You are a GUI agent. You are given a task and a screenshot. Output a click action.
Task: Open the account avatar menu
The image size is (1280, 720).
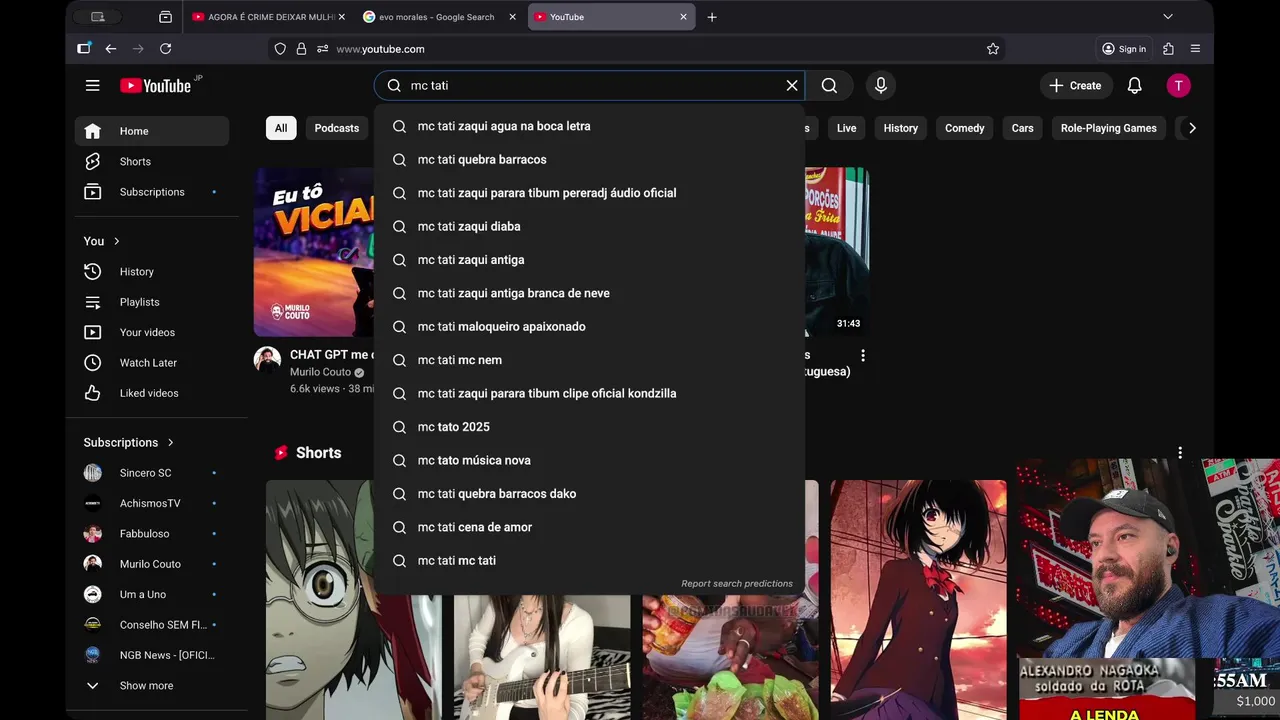point(1178,86)
